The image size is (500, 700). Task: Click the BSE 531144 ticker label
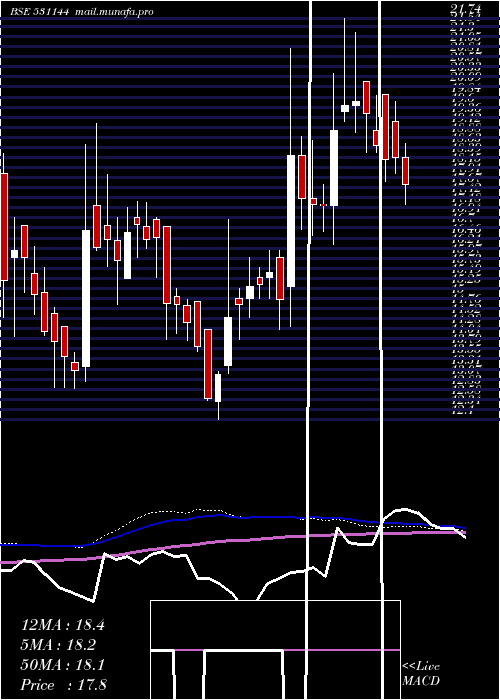[x=40, y=12]
